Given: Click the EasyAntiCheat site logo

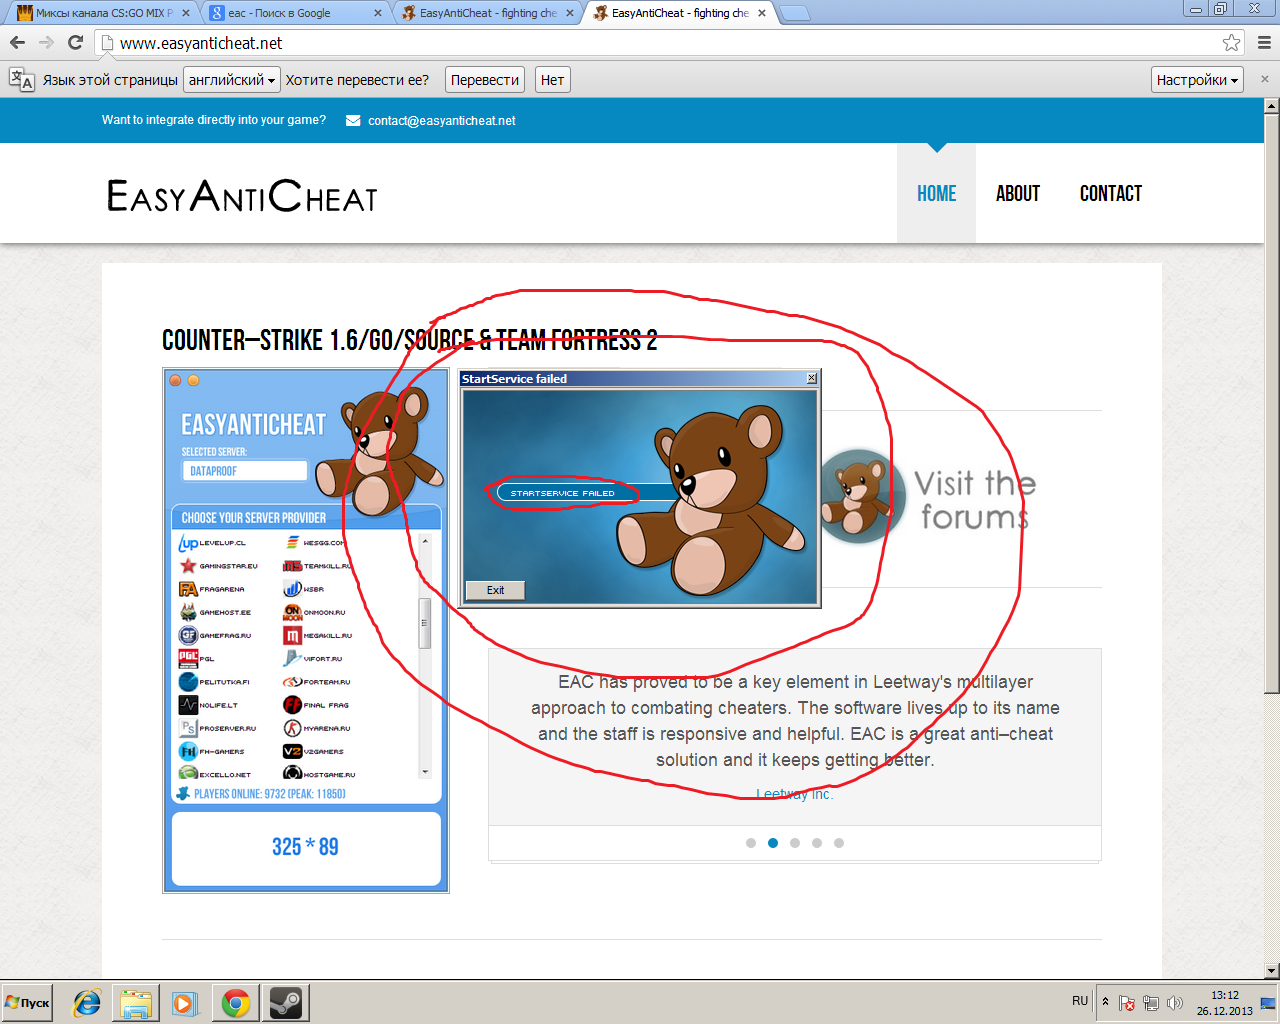Looking at the screenshot, I should 242,195.
